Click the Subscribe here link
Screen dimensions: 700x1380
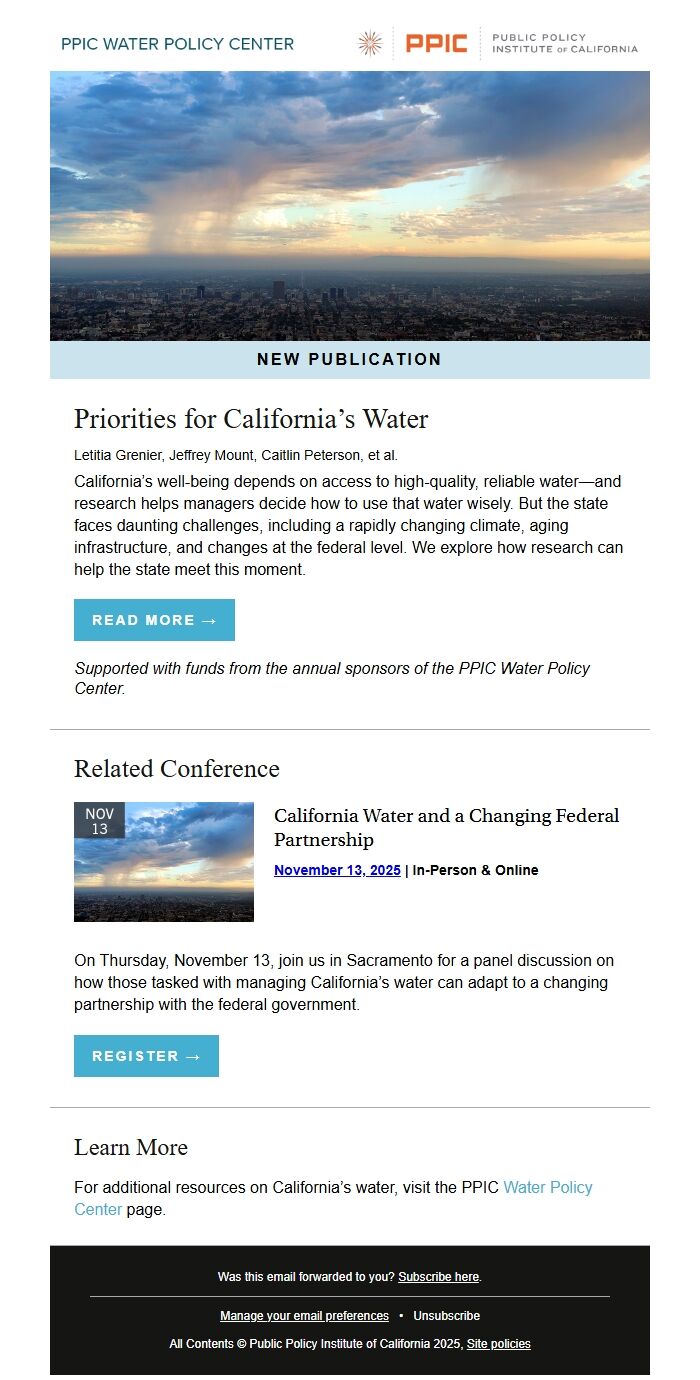(x=438, y=1277)
